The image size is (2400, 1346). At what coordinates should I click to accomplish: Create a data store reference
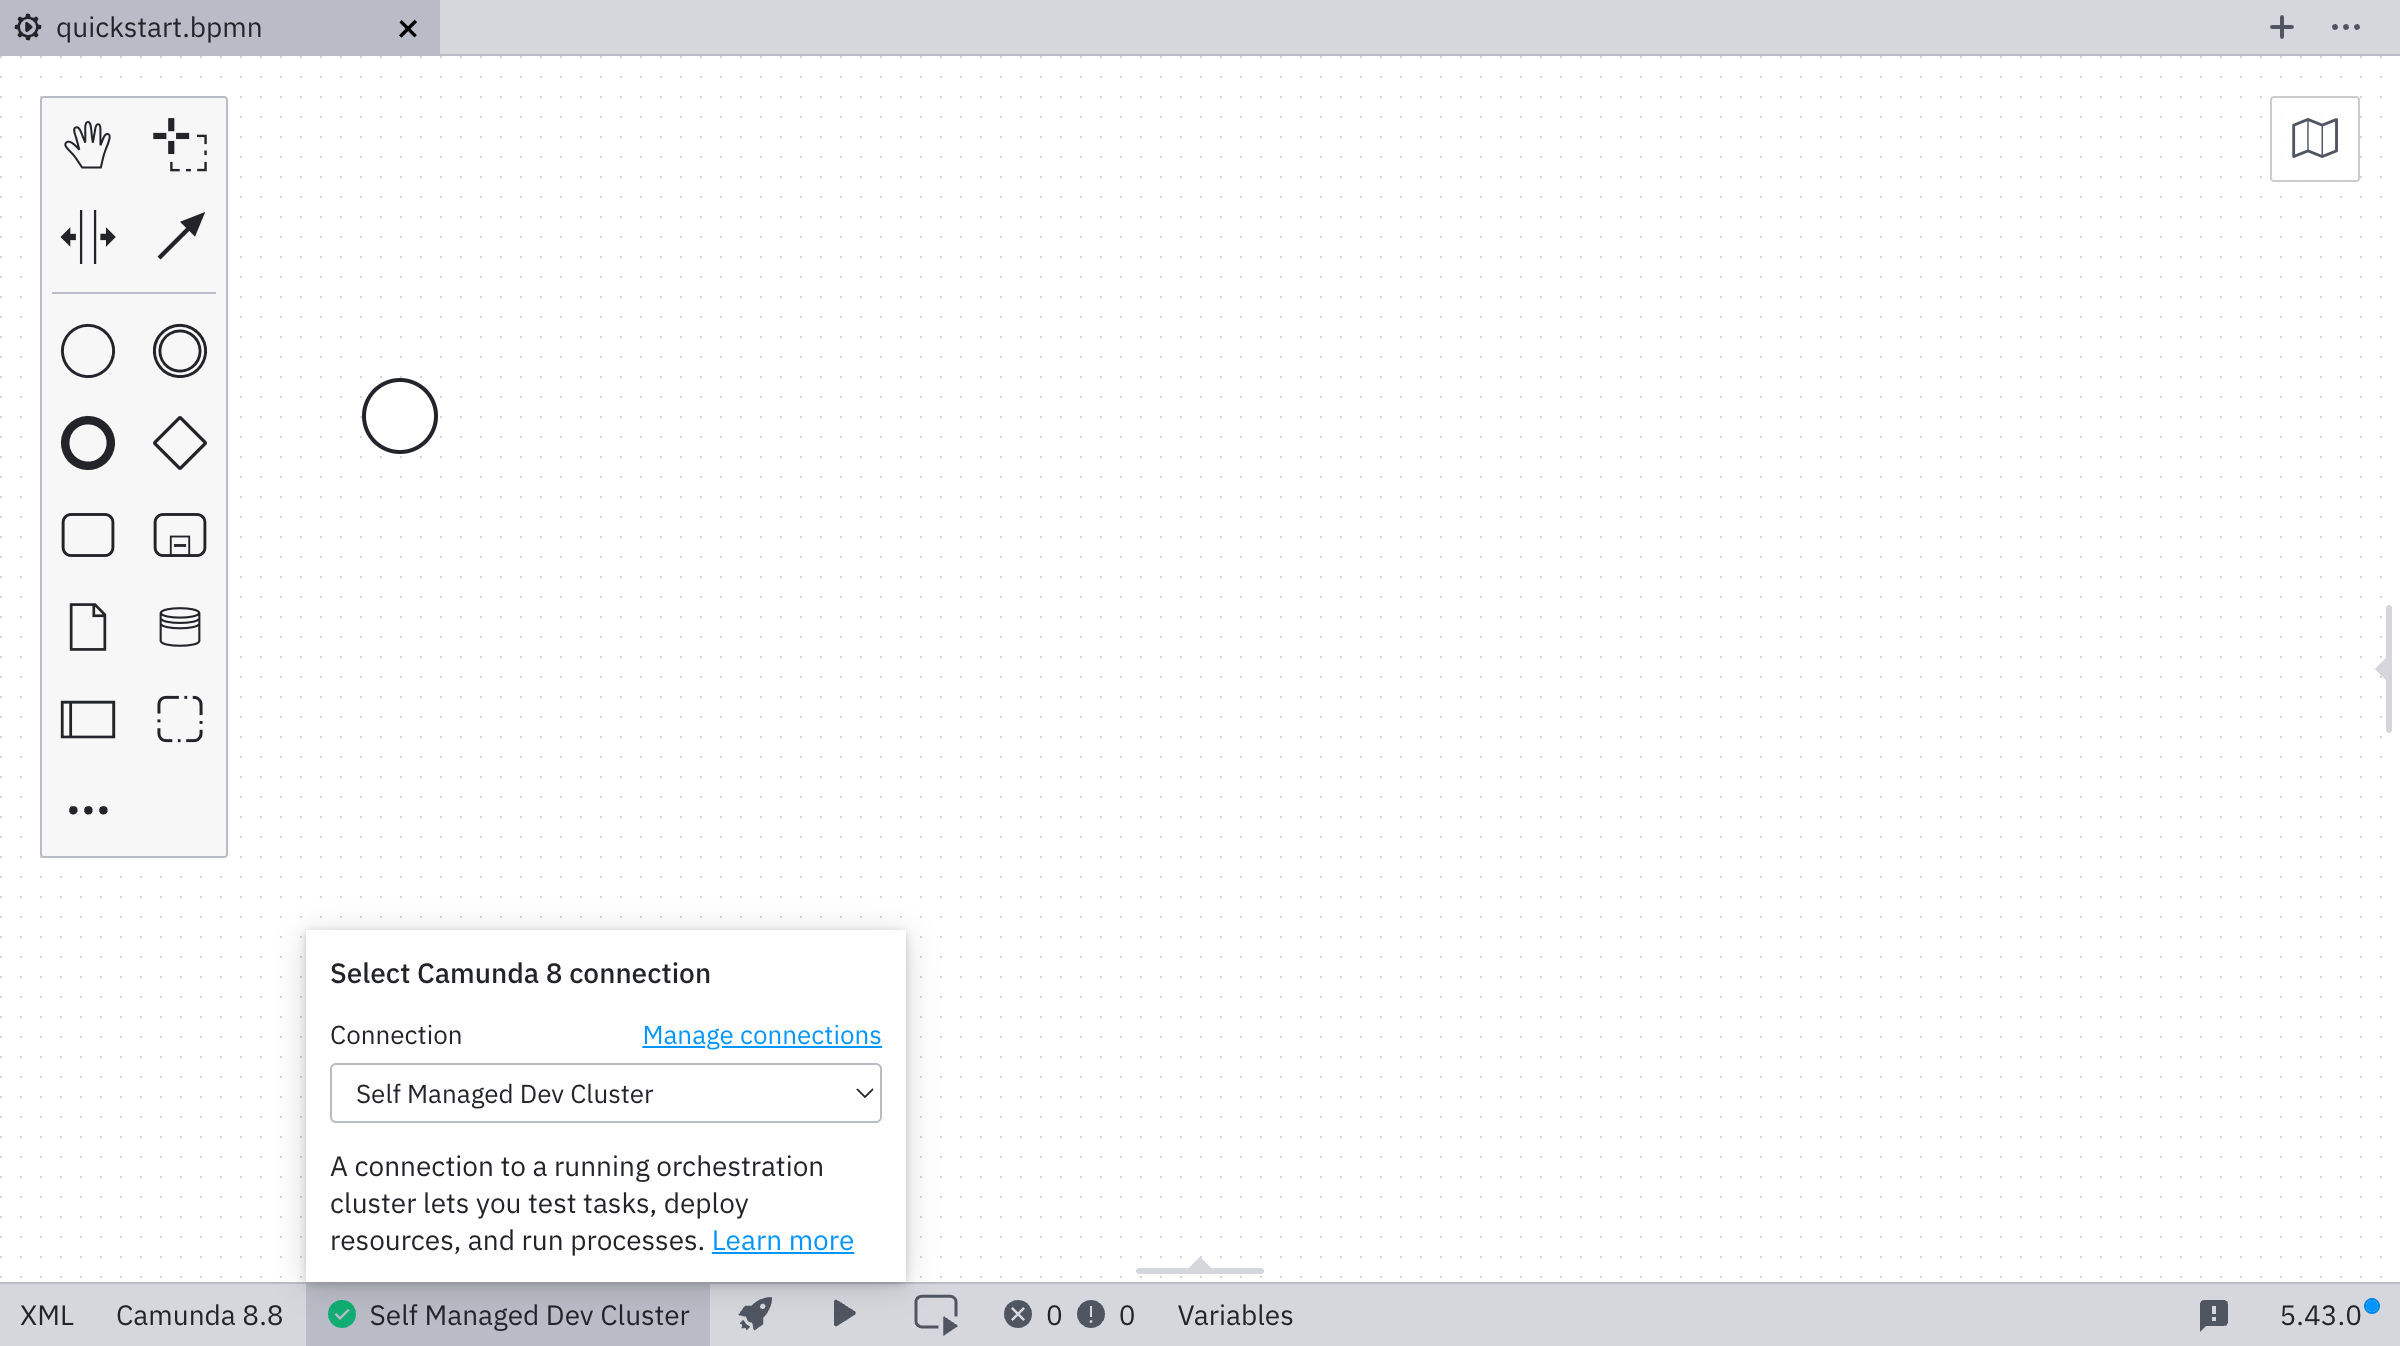(x=180, y=627)
